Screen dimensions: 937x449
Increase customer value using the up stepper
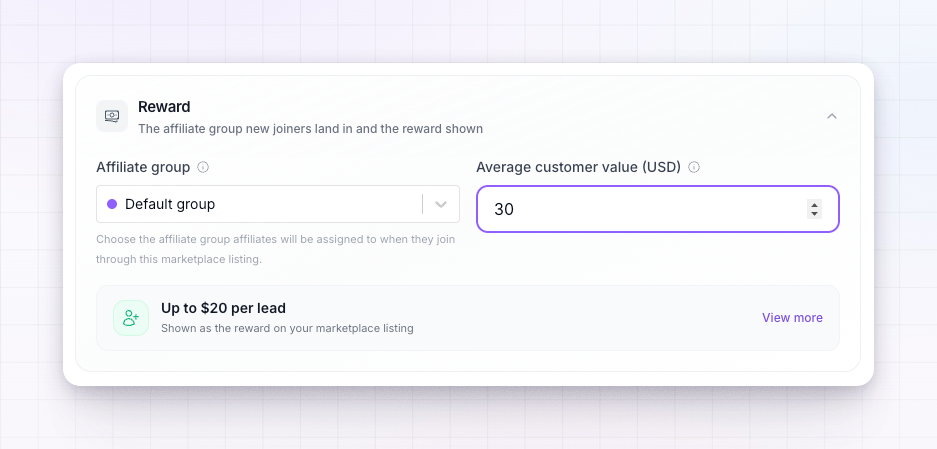[814, 204]
